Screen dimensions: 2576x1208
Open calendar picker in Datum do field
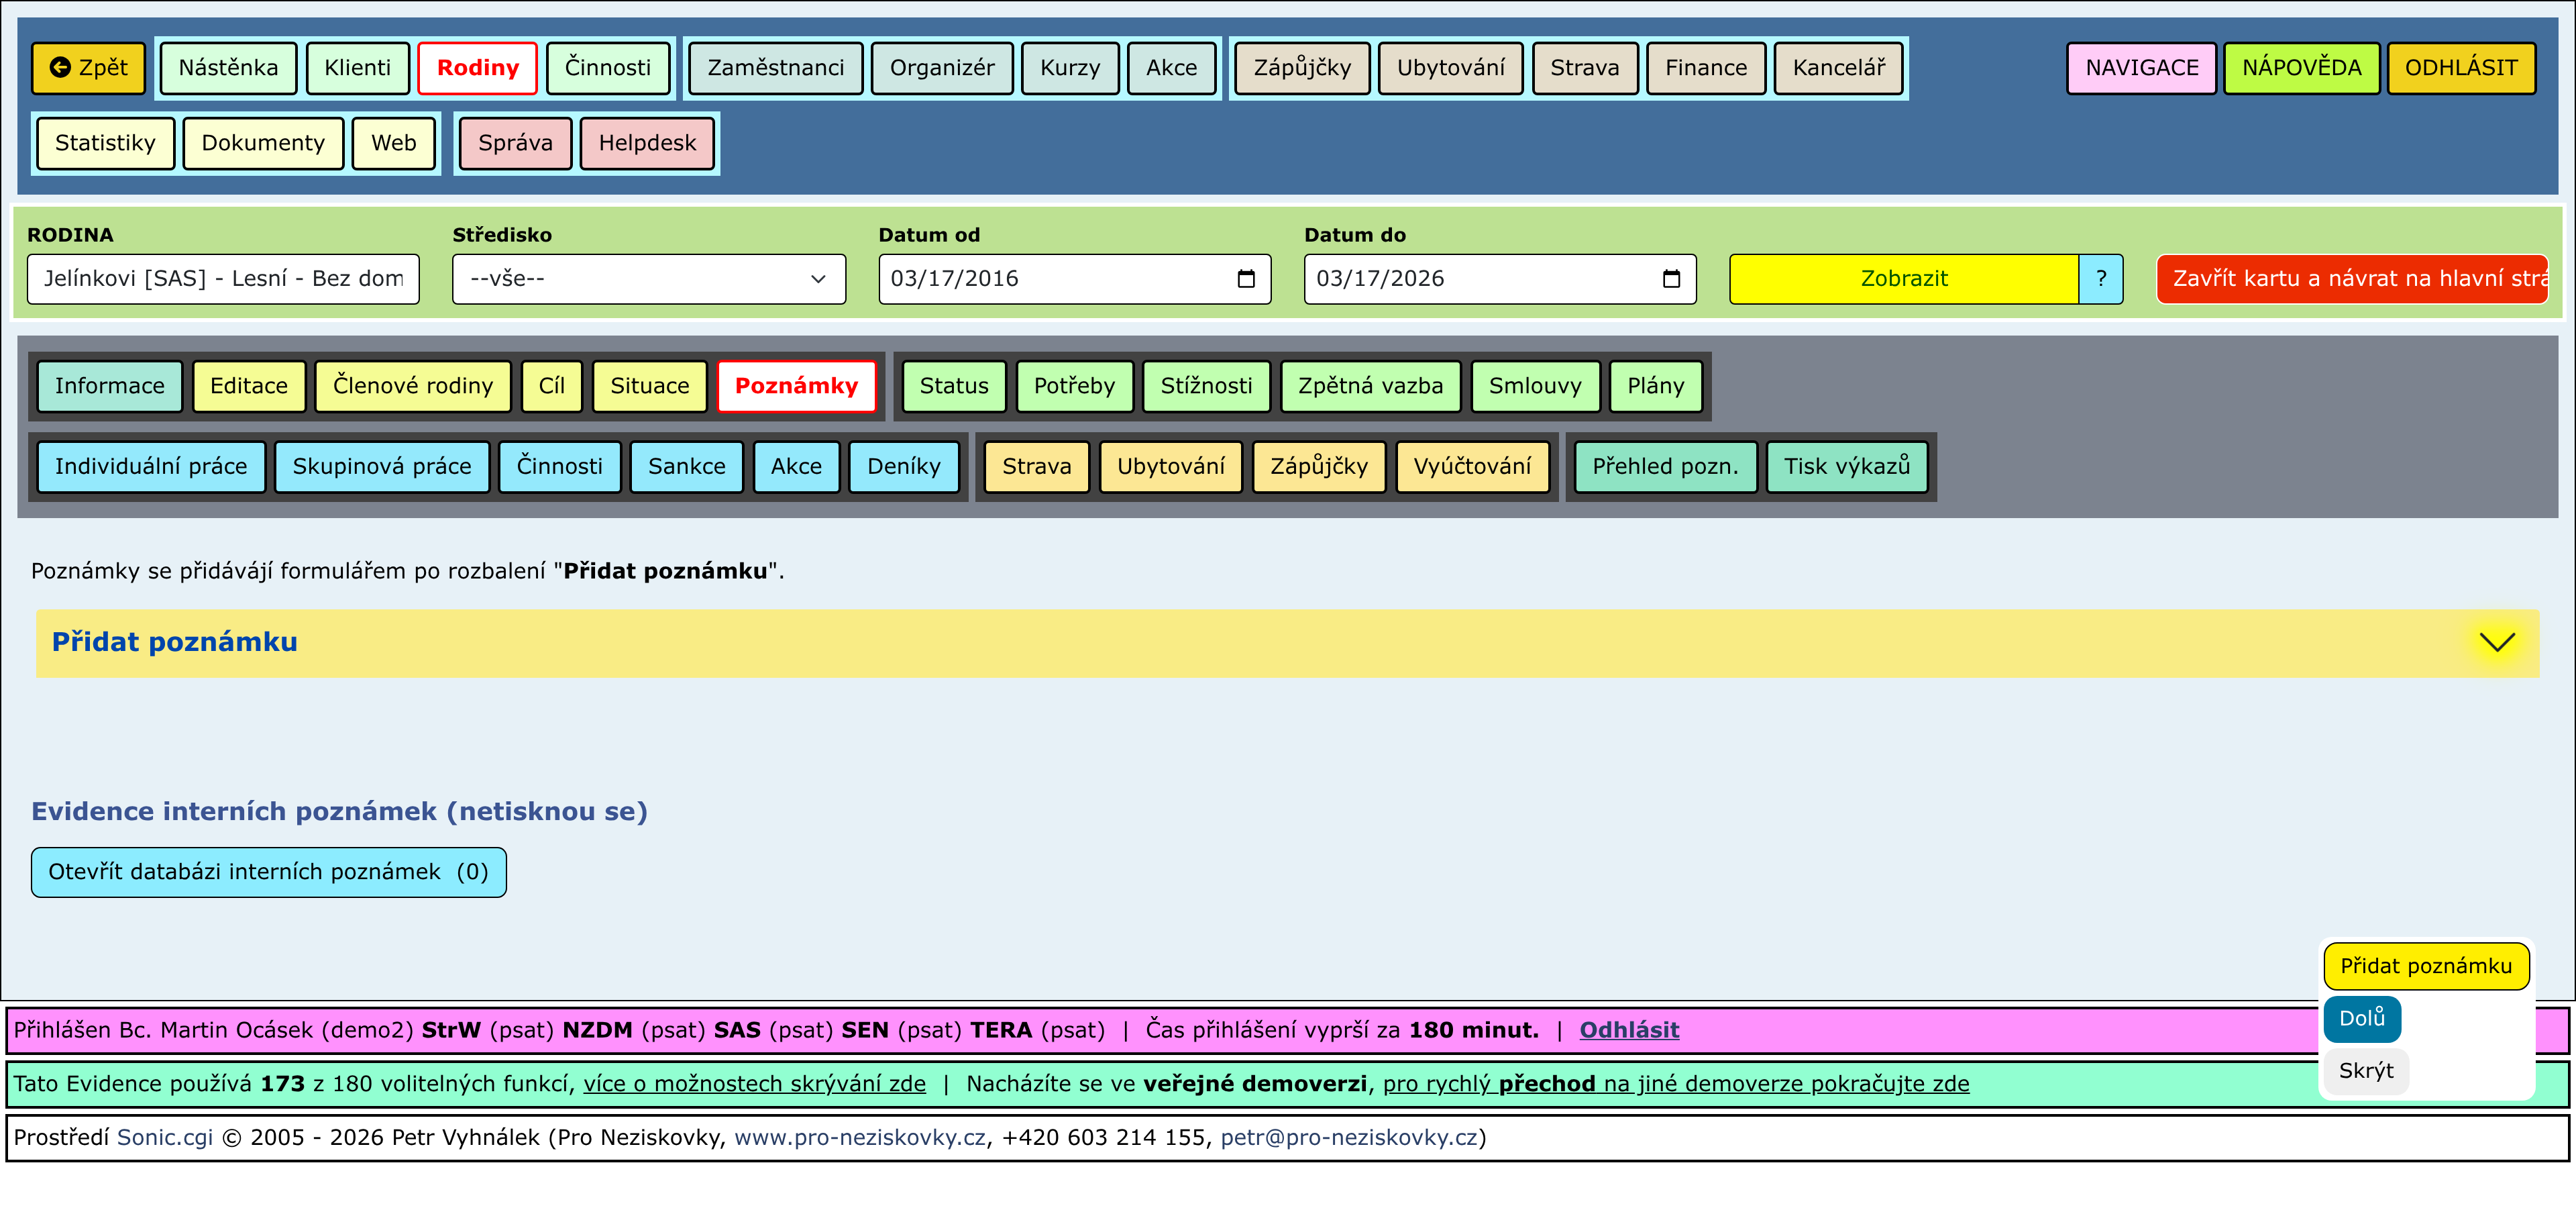pyautogui.click(x=1670, y=279)
